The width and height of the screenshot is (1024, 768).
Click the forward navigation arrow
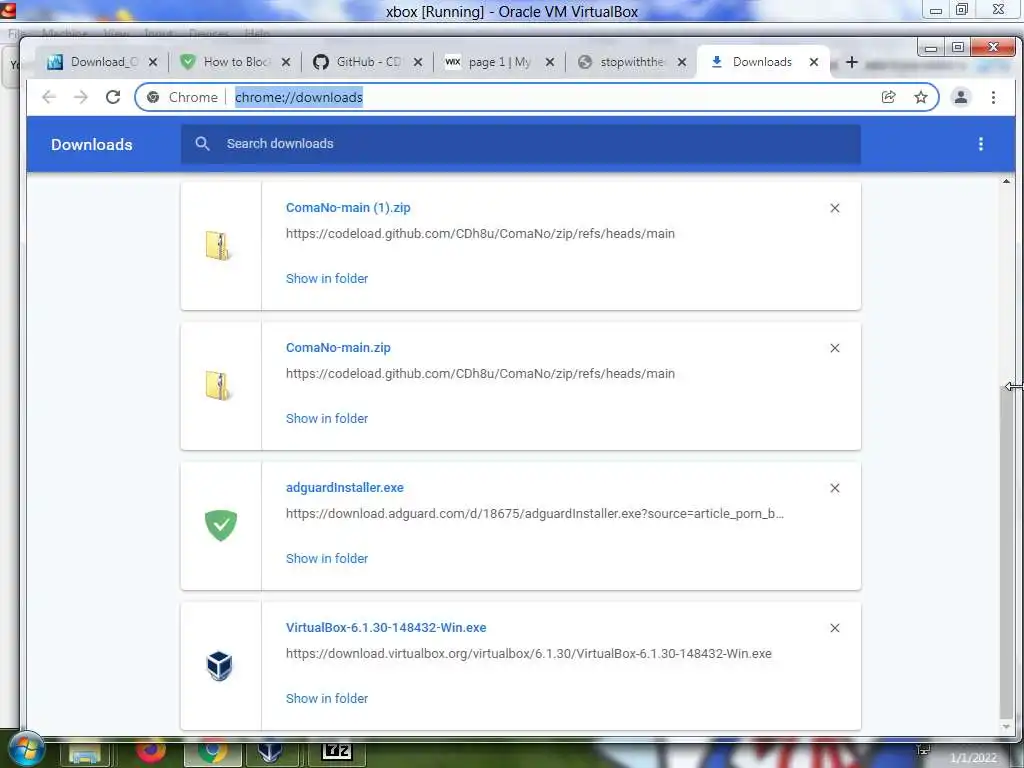[x=80, y=97]
